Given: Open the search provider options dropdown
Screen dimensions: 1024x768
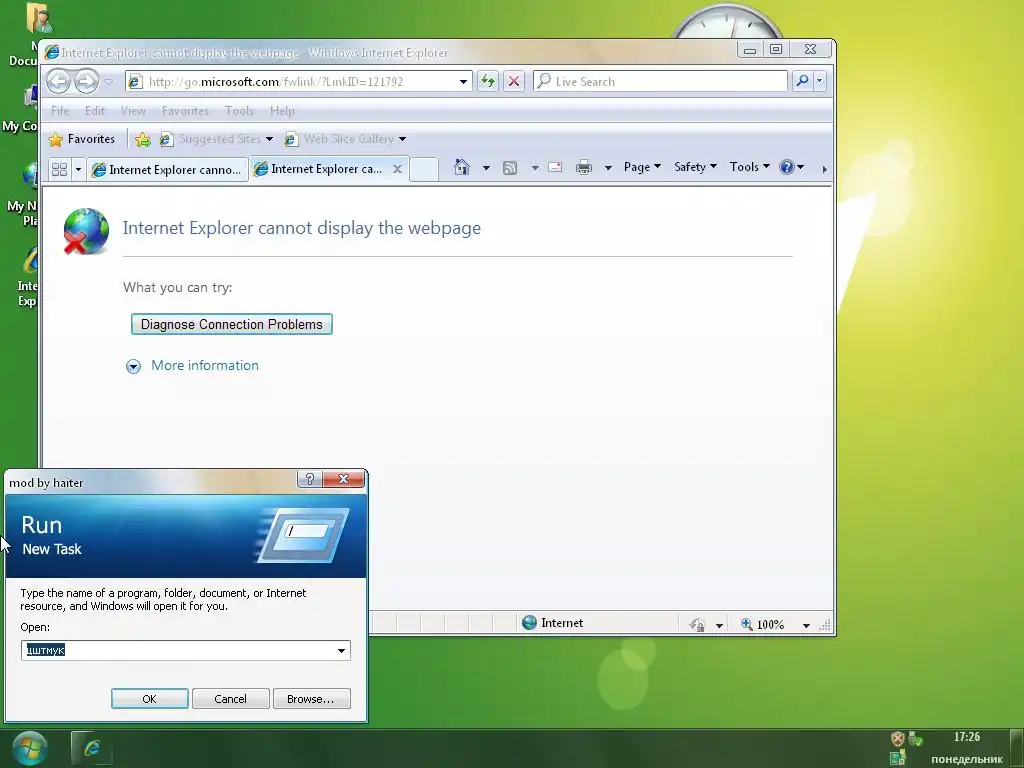Looking at the screenshot, I should [820, 81].
